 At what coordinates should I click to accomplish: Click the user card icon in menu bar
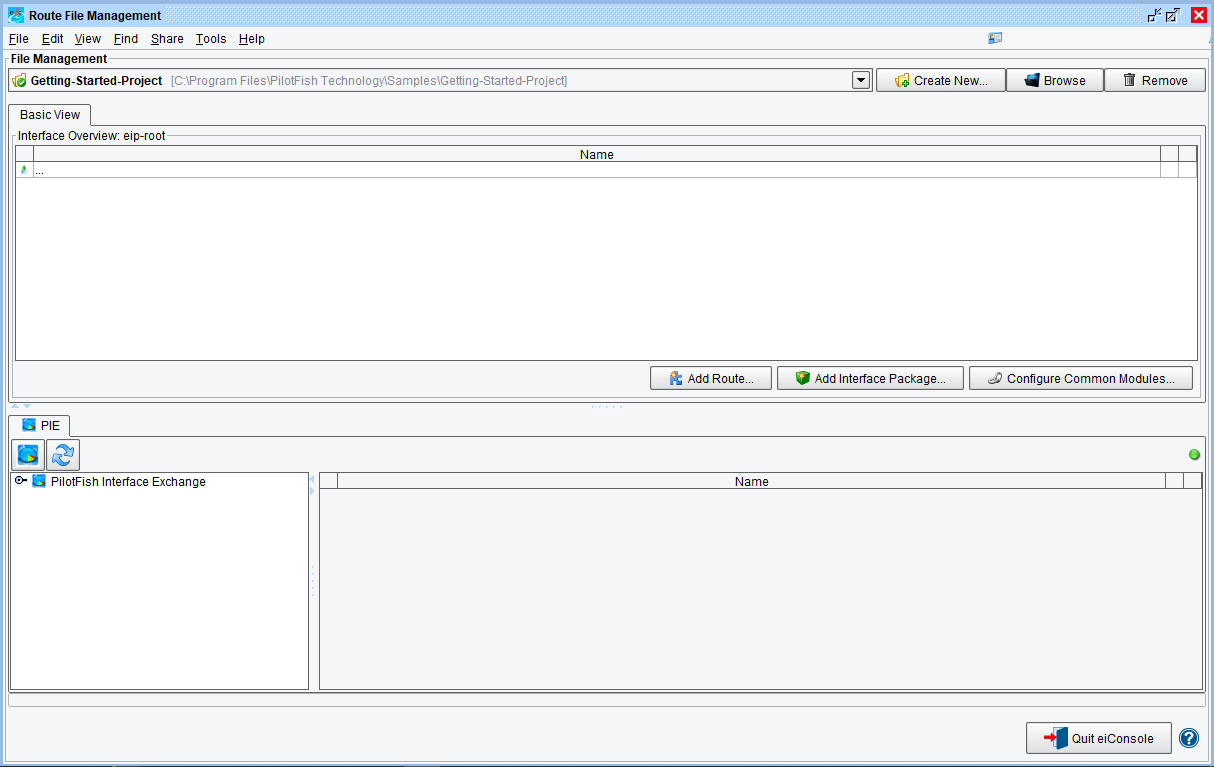point(994,39)
